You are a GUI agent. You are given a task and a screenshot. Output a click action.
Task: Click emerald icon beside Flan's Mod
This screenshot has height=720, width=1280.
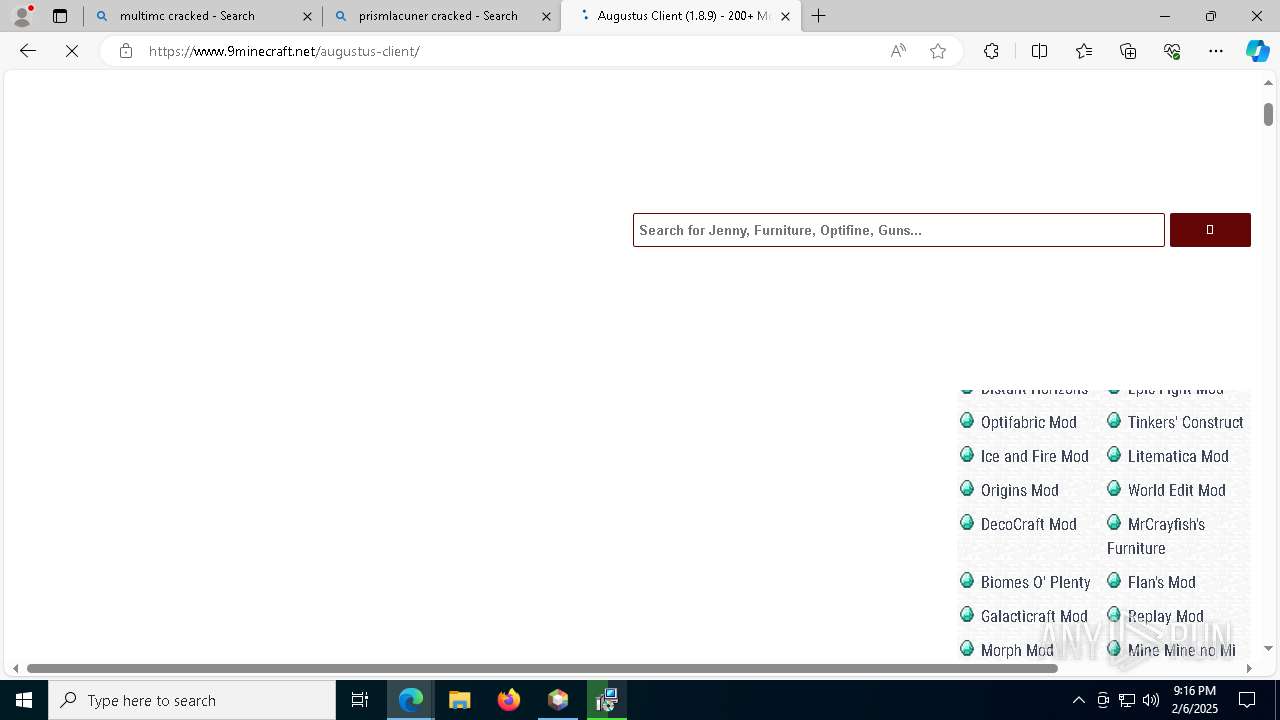1114,581
